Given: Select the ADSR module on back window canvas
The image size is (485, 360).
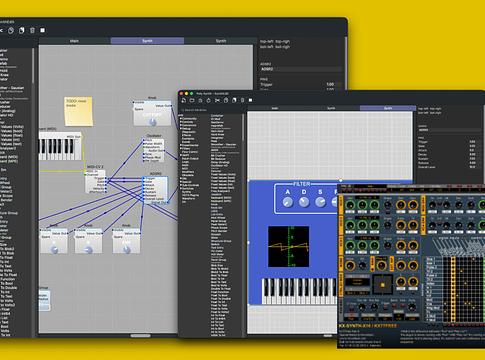Looking at the screenshot, I should tap(155, 190).
